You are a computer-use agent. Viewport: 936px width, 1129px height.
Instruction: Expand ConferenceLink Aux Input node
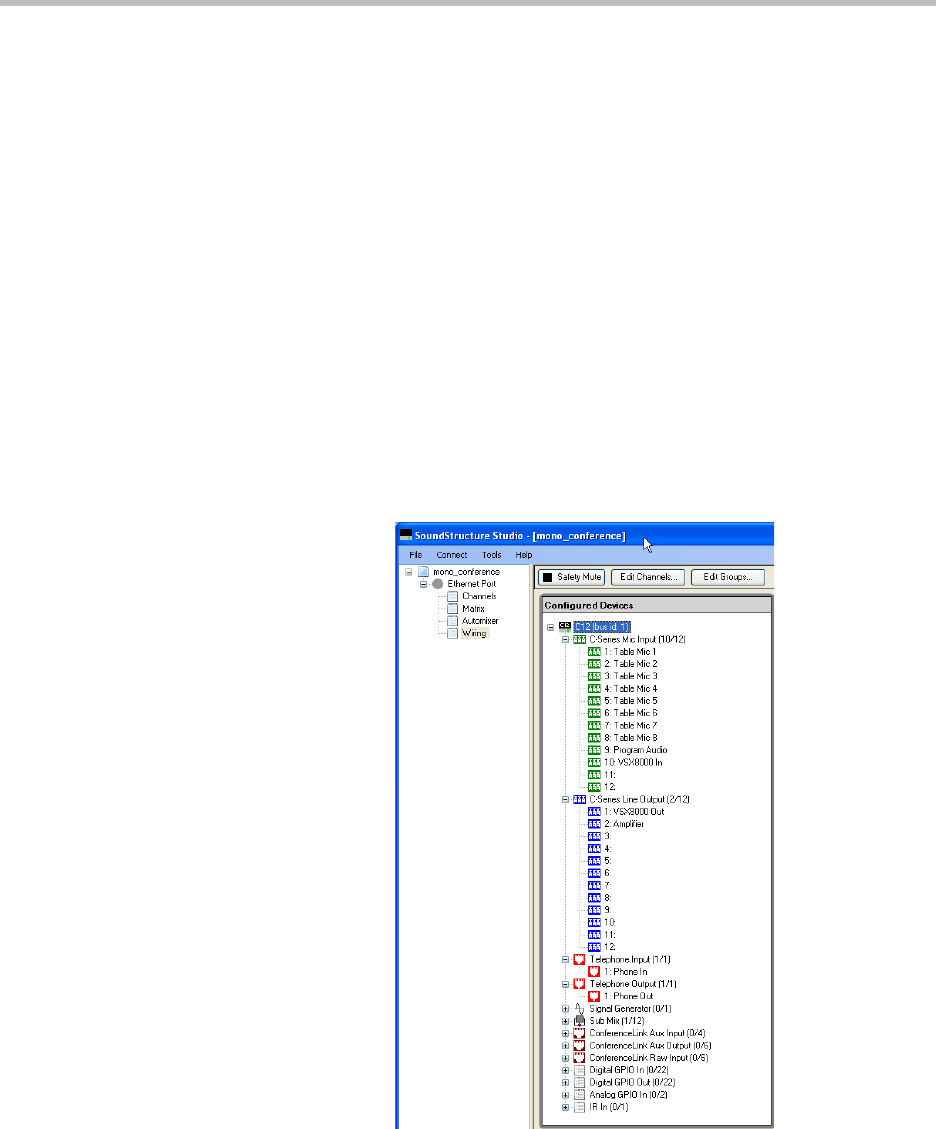[x=565, y=1033]
